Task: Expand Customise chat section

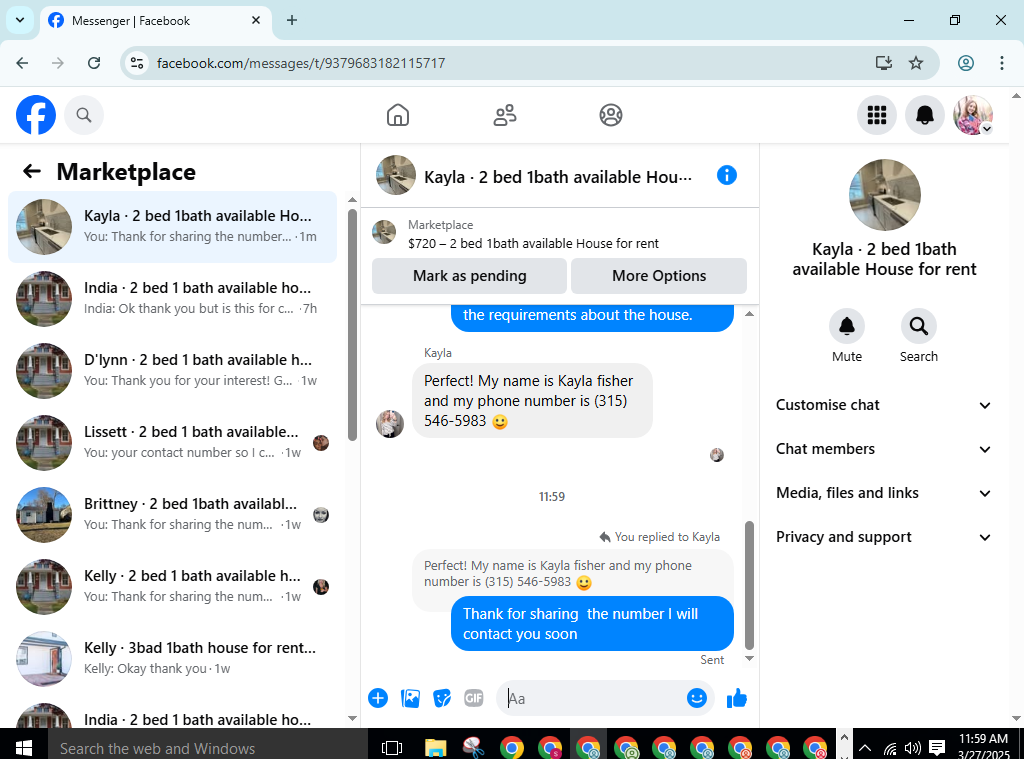Action: (884, 405)
